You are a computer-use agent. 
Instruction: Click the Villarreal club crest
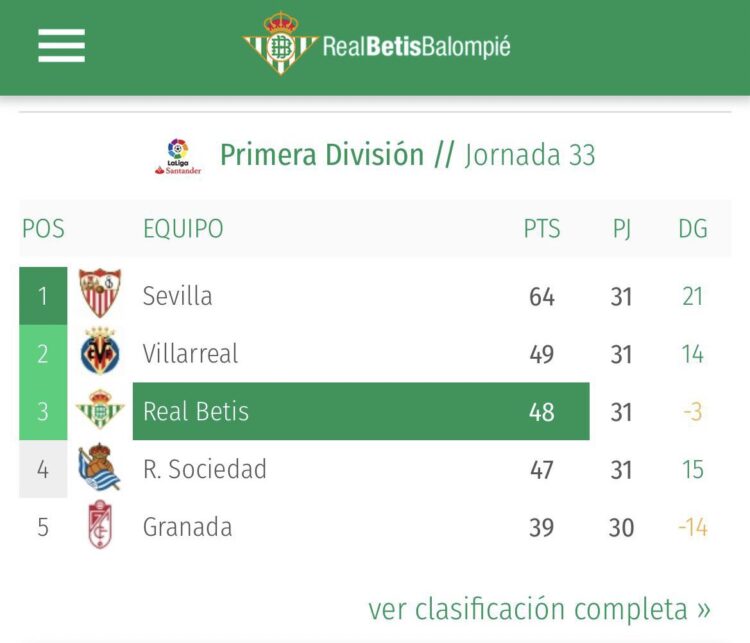click(100, 351)
